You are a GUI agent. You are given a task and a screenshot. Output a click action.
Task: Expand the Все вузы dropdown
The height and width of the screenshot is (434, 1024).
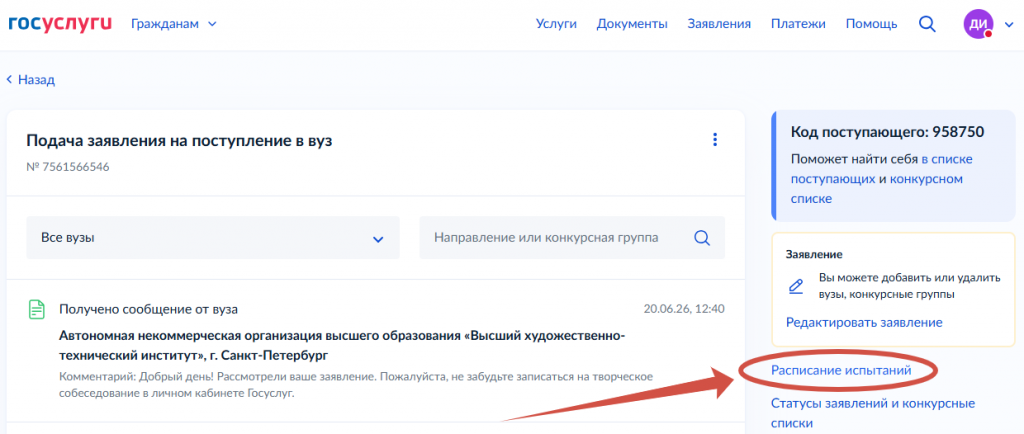213,238
